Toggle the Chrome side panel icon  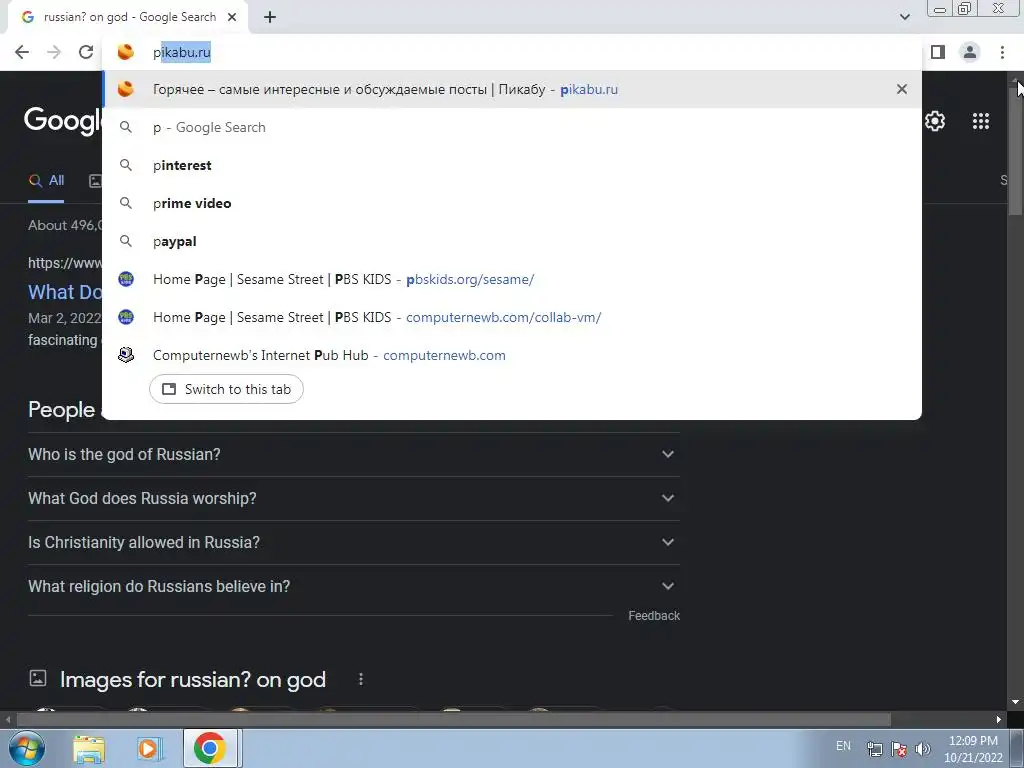(x=938, y=52)
